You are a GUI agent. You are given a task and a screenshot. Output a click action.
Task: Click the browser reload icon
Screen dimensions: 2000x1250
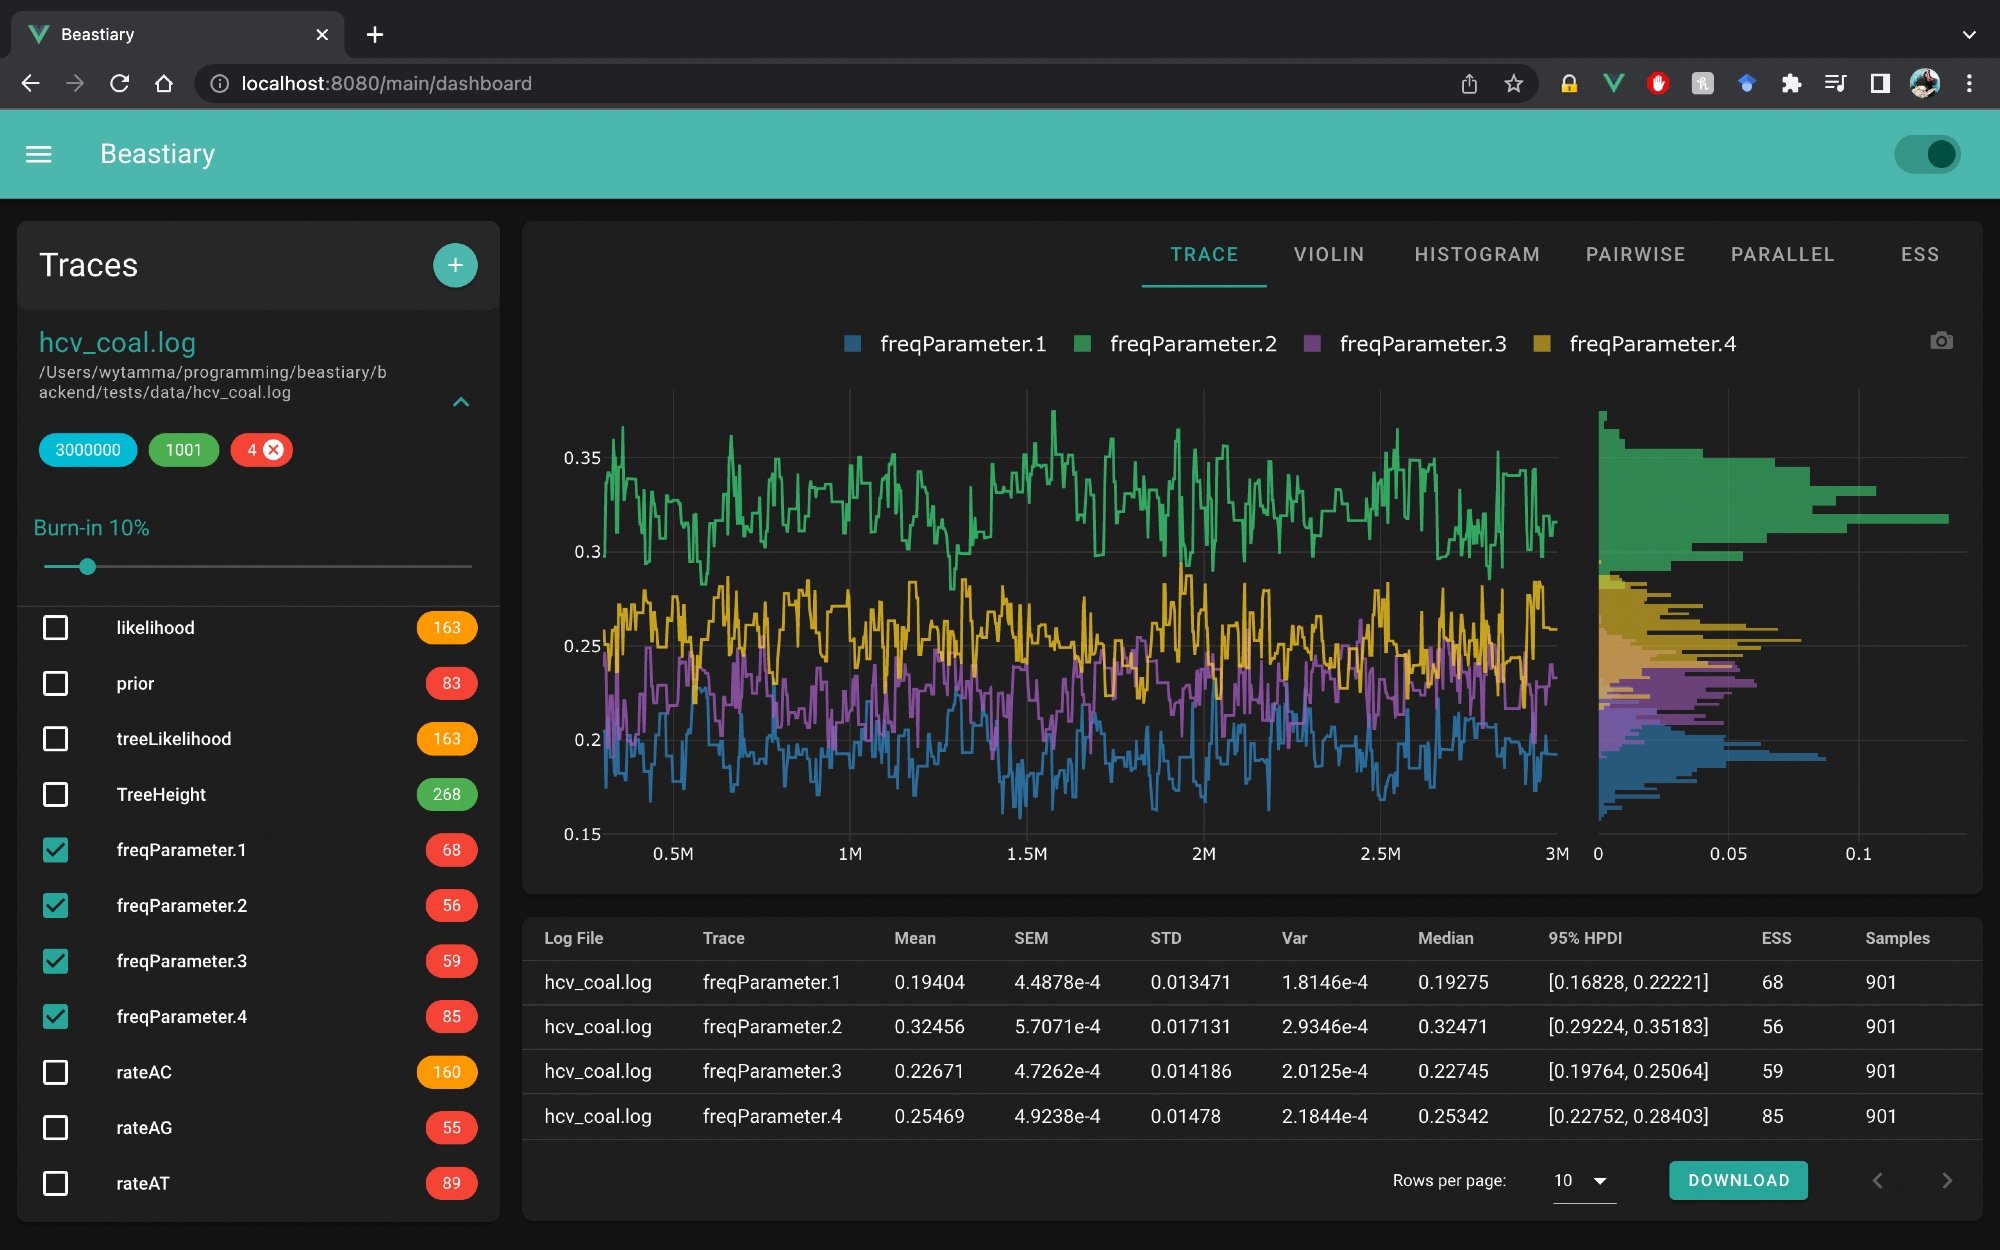tap(120, 83)
